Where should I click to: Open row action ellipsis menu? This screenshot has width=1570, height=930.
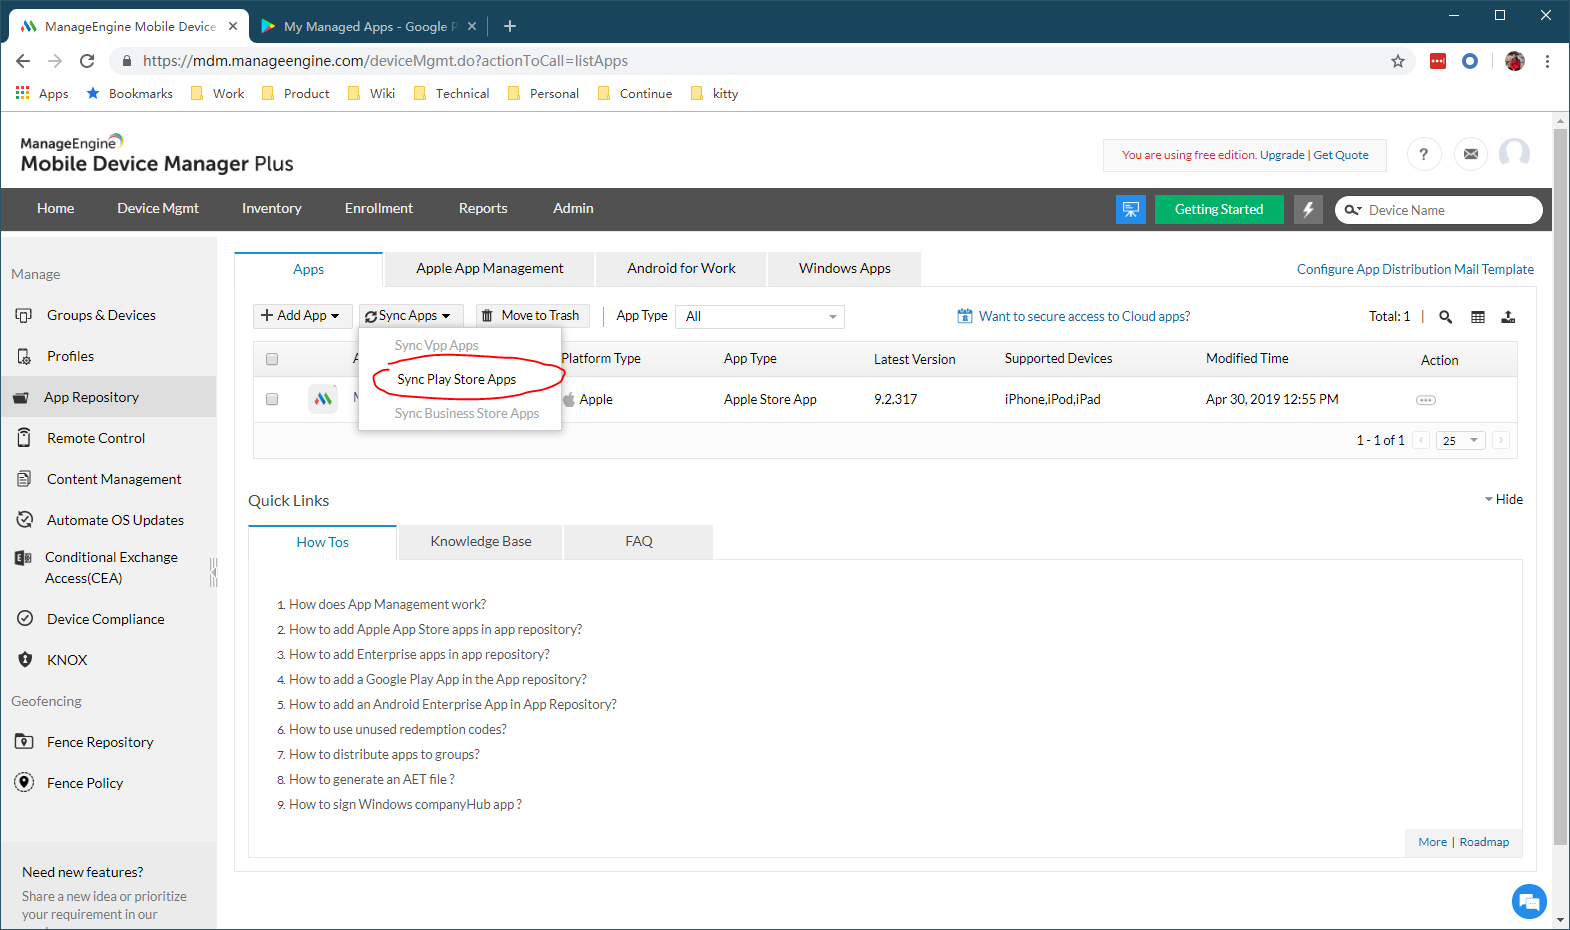coord(1426,400)
